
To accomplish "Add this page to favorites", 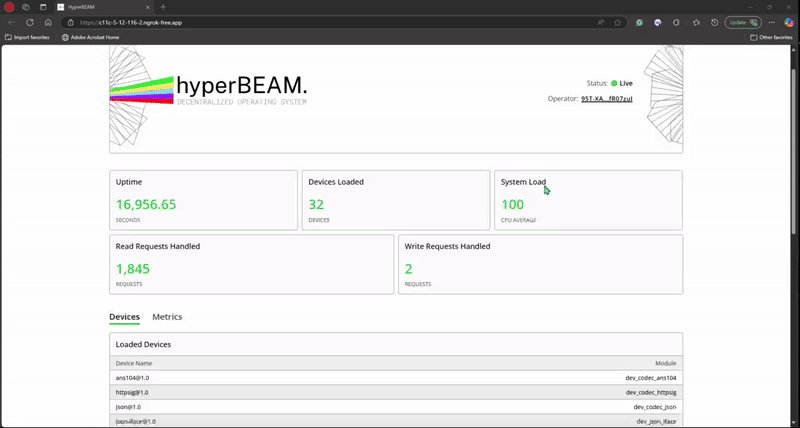I will pos(618,22).
